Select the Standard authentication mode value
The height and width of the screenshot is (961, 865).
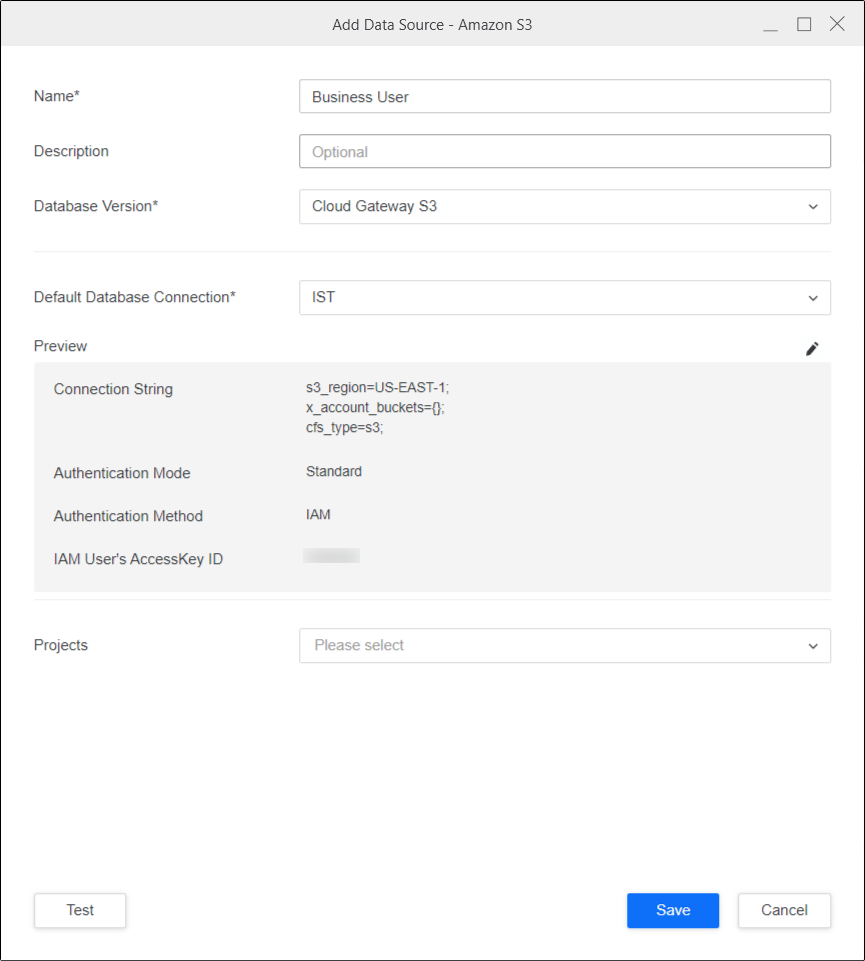pos(334,471)
